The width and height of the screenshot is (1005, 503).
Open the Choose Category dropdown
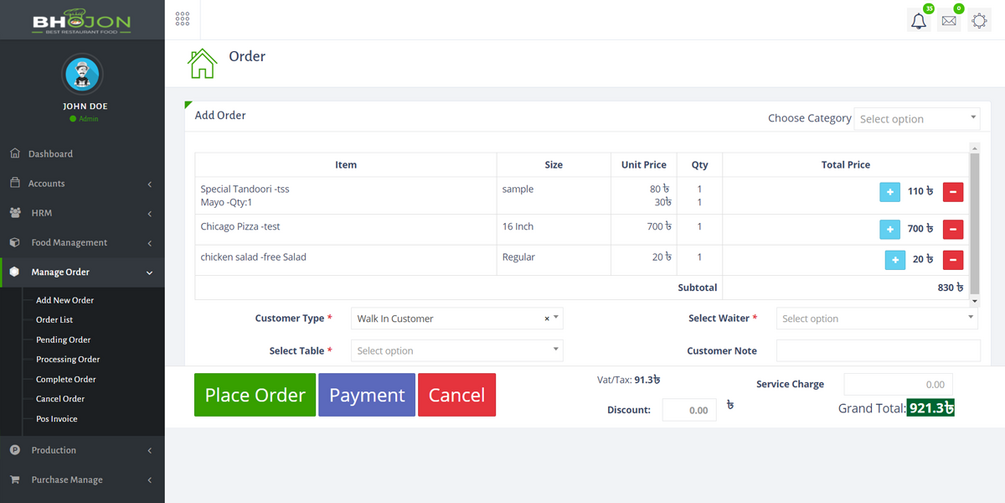click(x=917, y=119)
